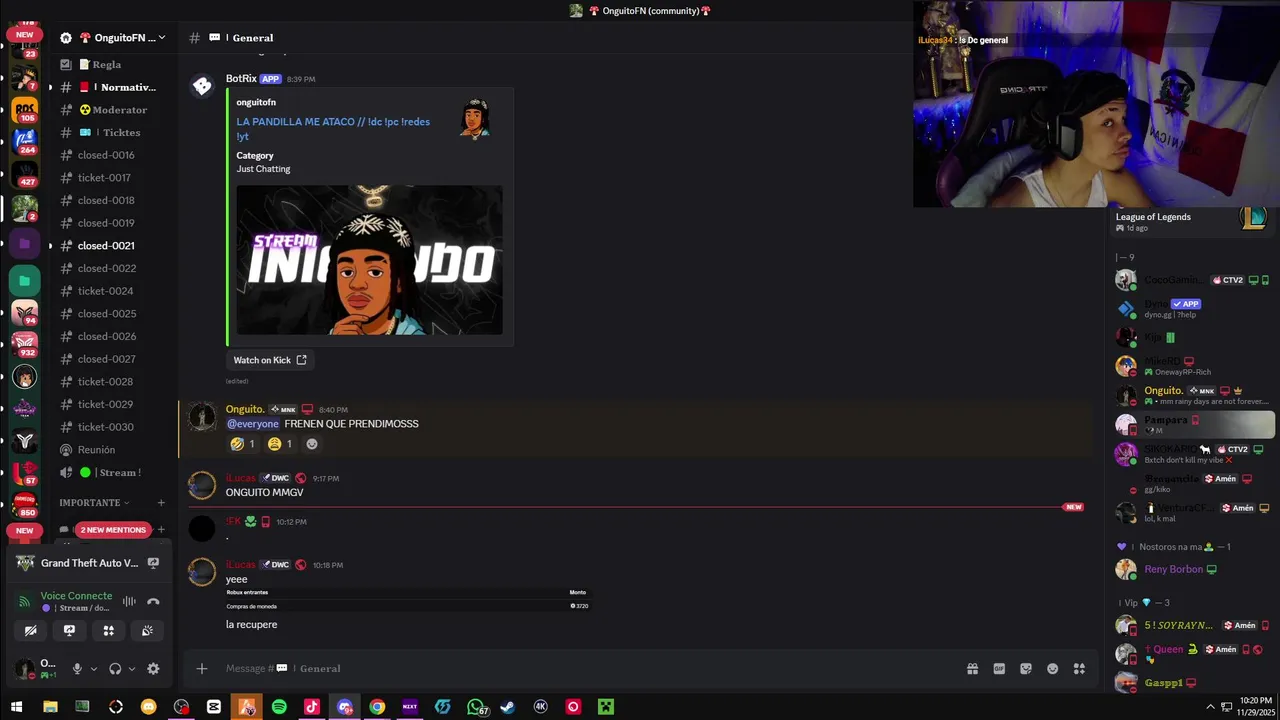Image resolution: width=1280 pixels, height=720 pixels.
Task: Open the GIF picker
Action: click(x=999, y=669)
